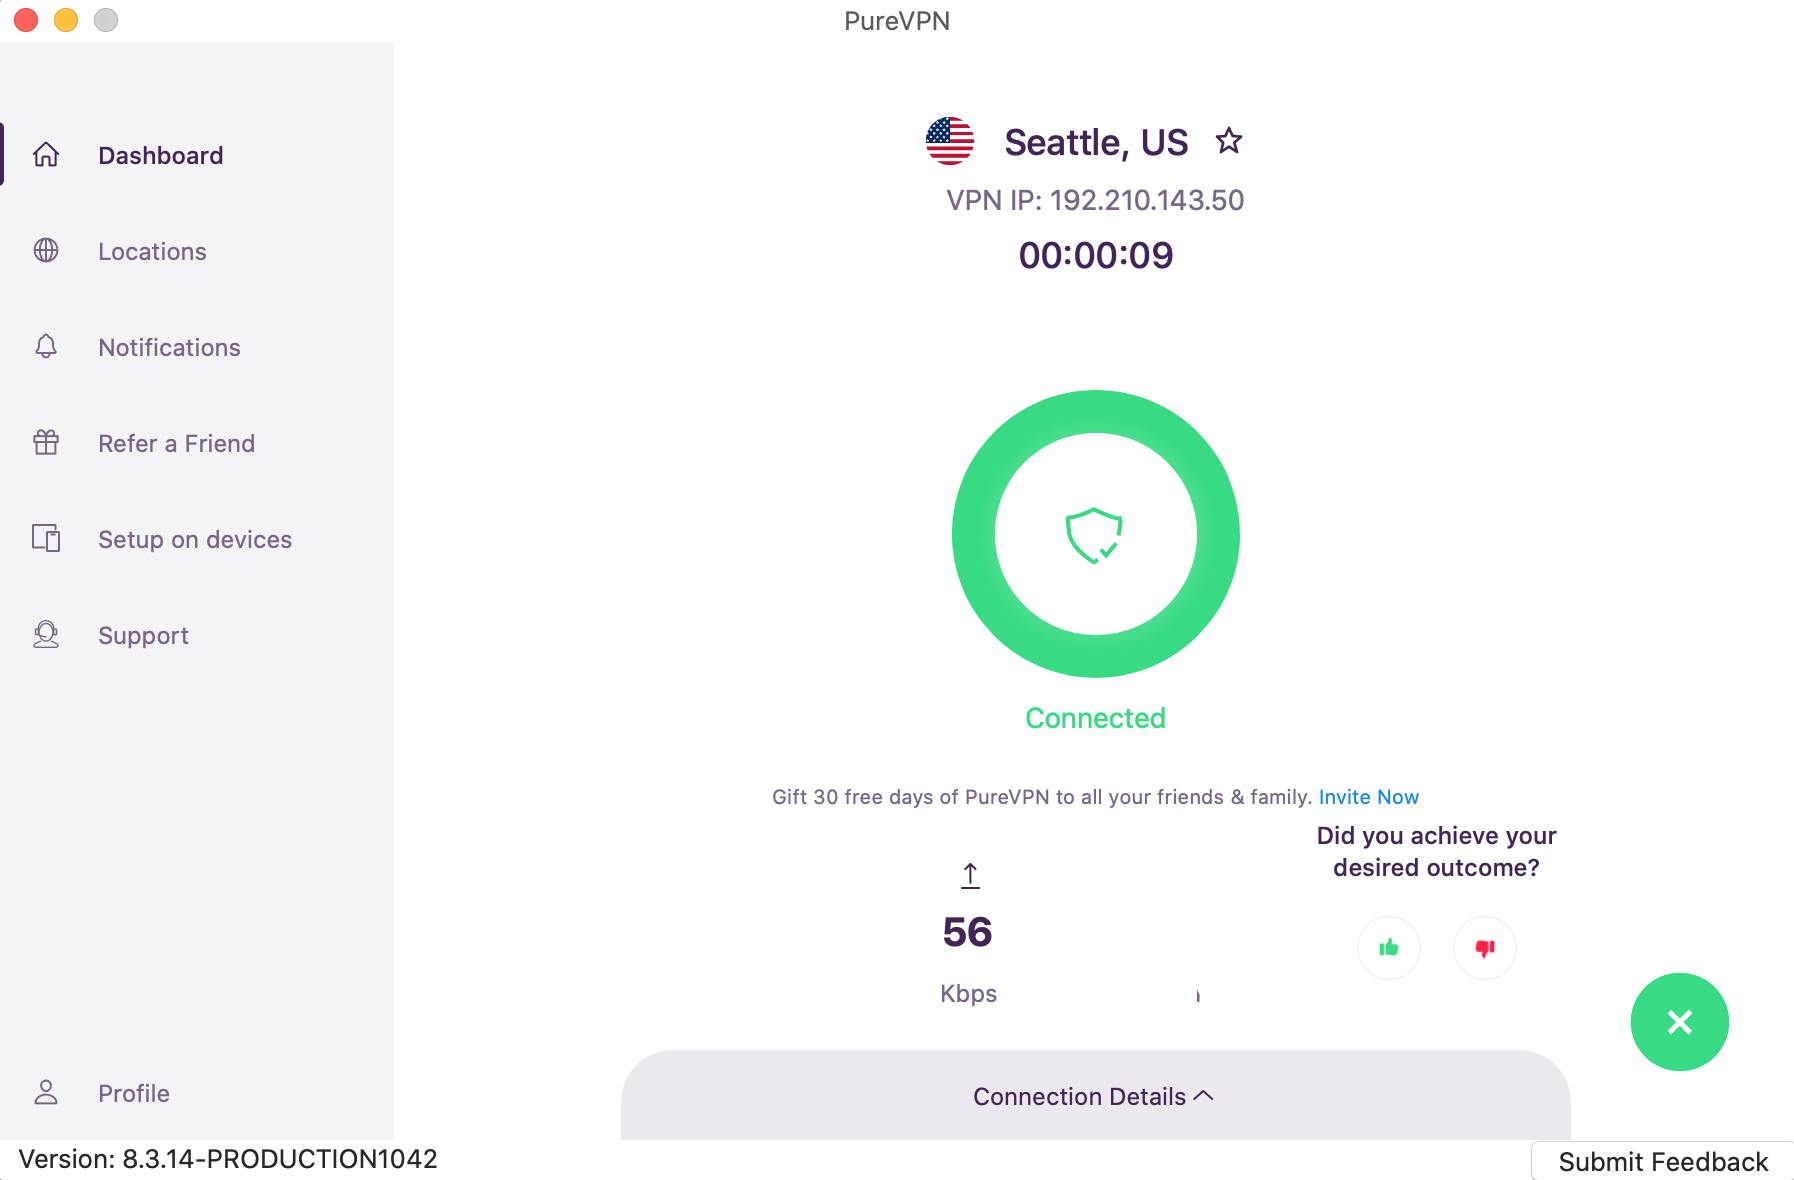This screenshot has height=1180, width=1794.
Task: Click the Profile person icon
Action: click(x=46, y=1093)
